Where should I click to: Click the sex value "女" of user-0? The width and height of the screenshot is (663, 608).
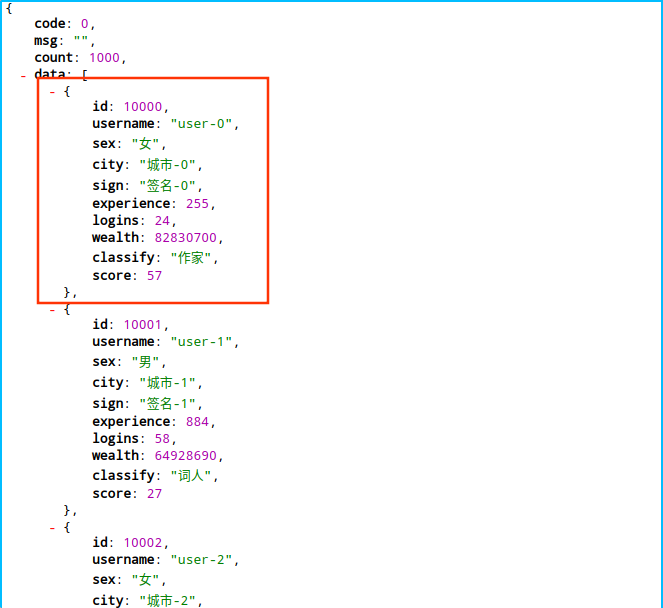(x=145, y=144)
